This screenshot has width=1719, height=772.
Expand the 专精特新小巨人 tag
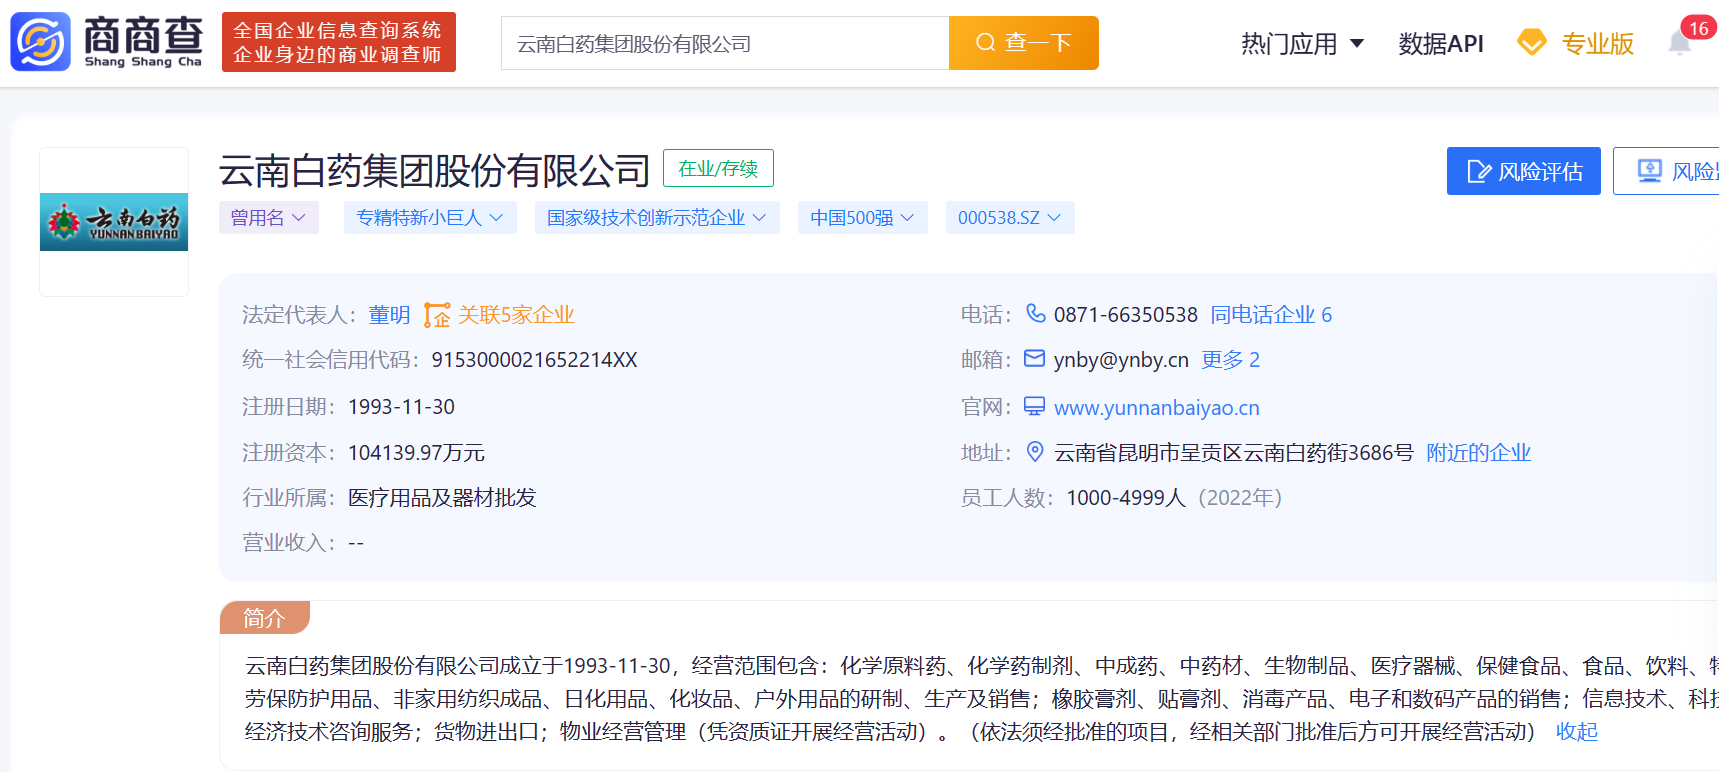click(430, 218)
